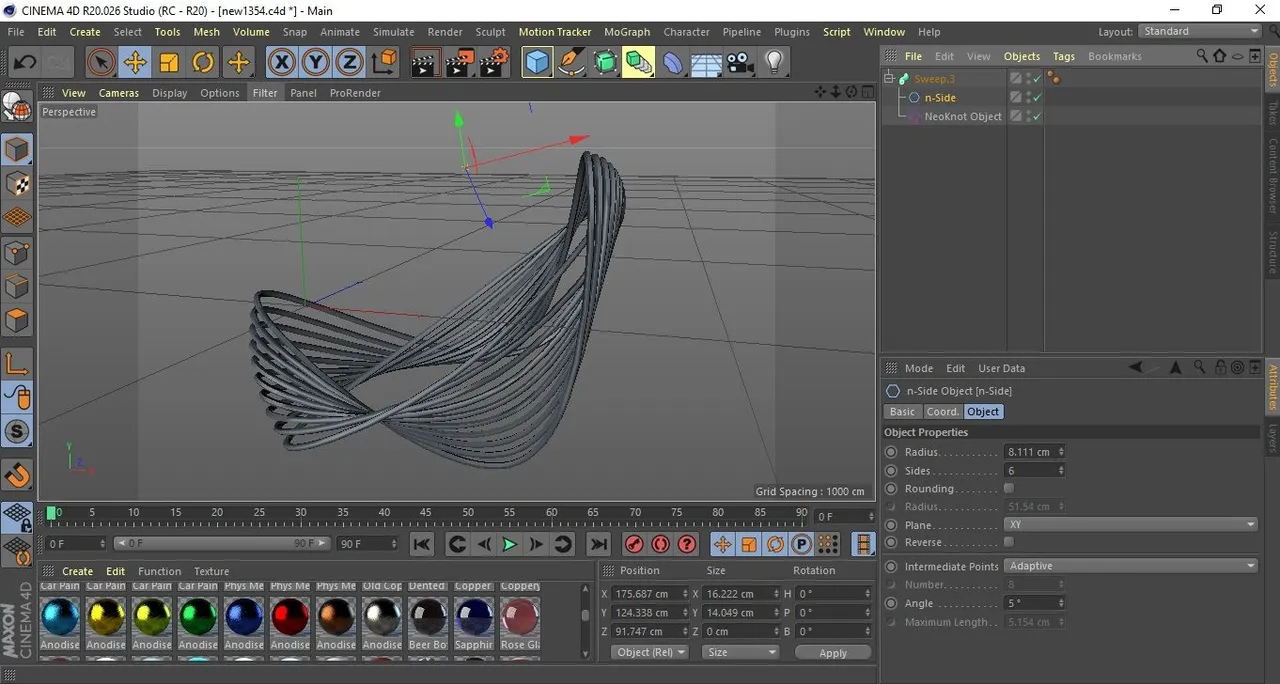Open the Size dropdown in coordinates panel
1280x684 pixels.
click(x=740, y=652)
